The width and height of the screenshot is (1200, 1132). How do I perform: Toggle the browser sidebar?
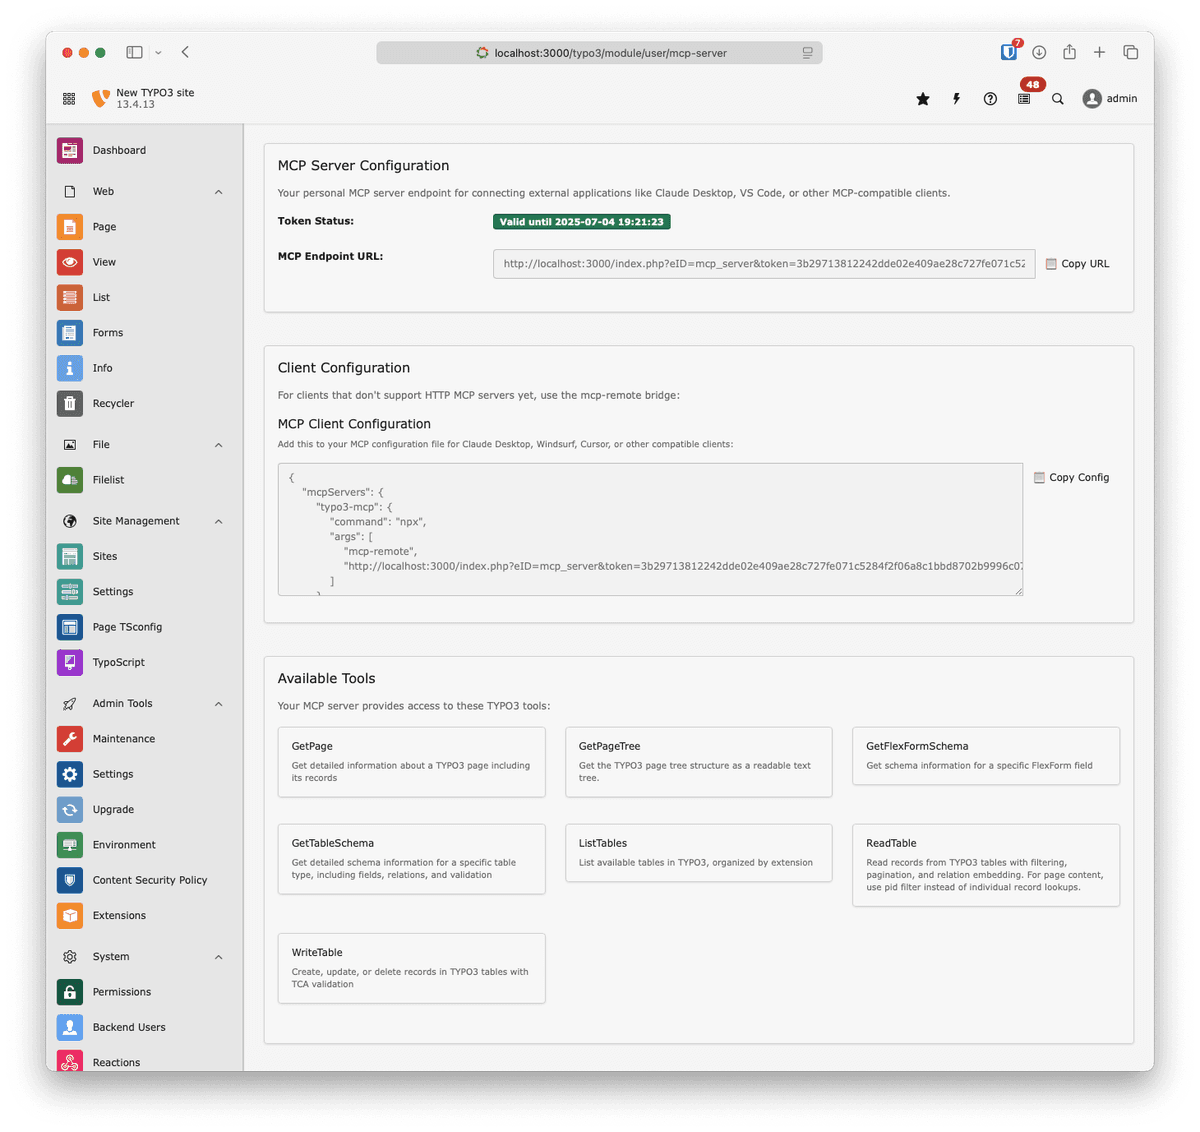point(134,52)
